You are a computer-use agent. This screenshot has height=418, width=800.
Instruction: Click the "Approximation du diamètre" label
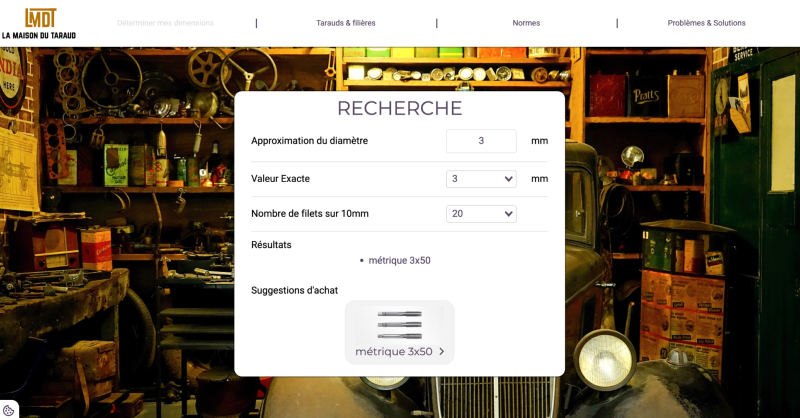click(309, 141)
